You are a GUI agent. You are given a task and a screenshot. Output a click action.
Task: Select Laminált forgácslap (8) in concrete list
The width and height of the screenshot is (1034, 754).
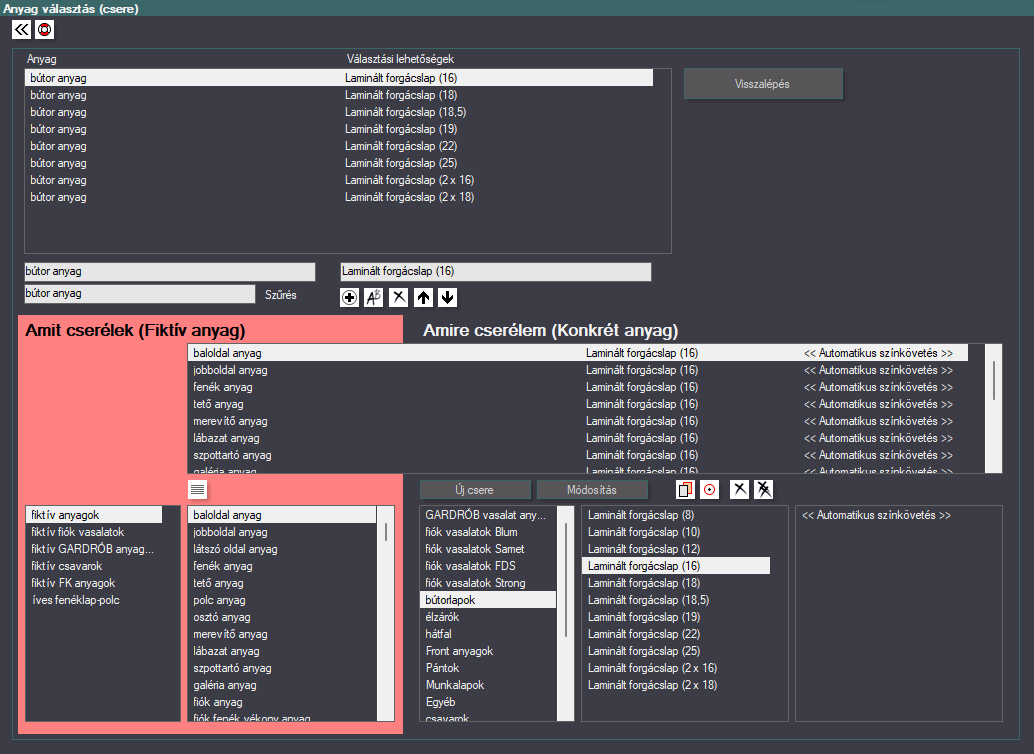tap(676, 515)
